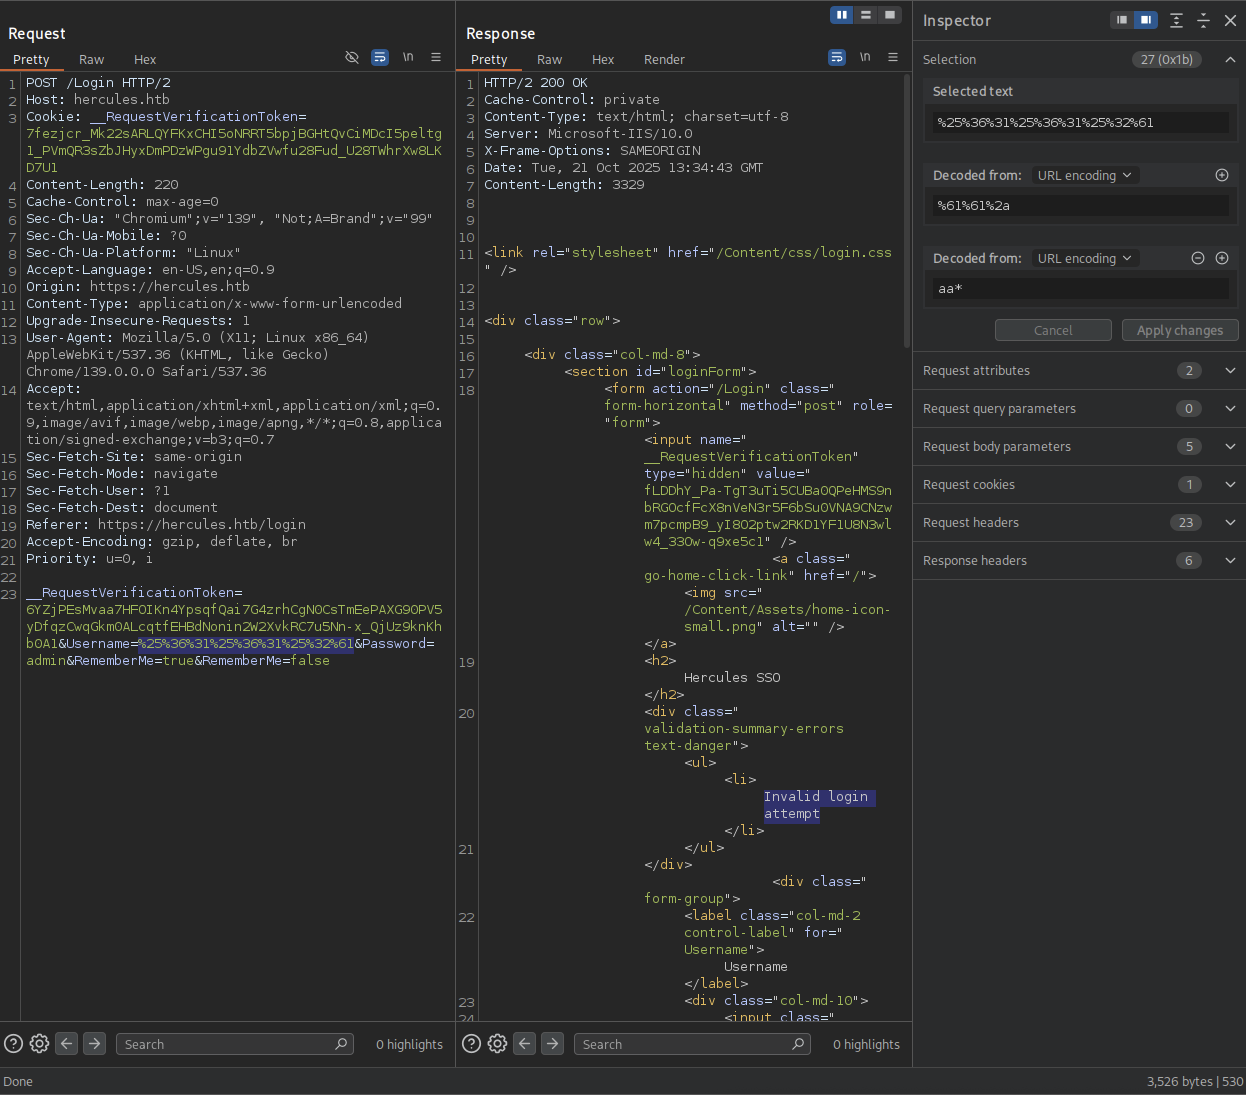Select top-bottom stacked layout icon
Viewport: 1246px width, 1095px height.
pyautogui.click(x=866, y=15)
